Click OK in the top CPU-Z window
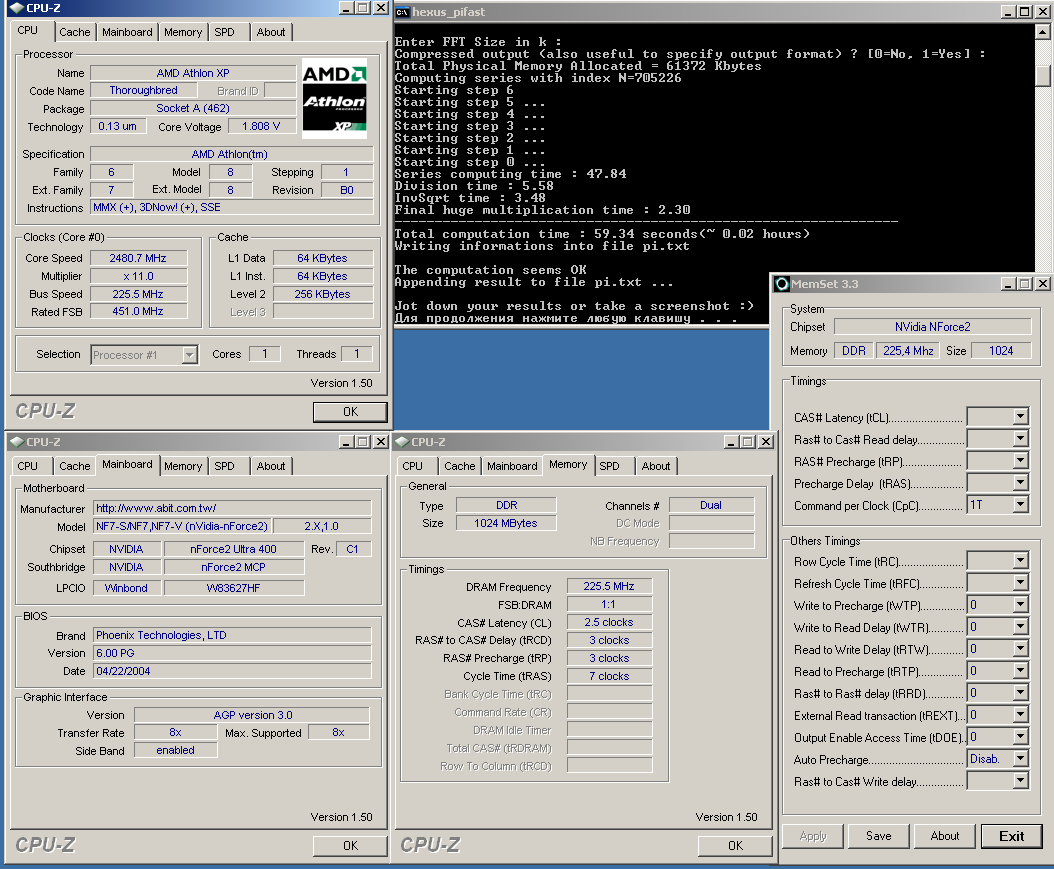Screen dimensions: 1054x869 click(x=350, y=411)
